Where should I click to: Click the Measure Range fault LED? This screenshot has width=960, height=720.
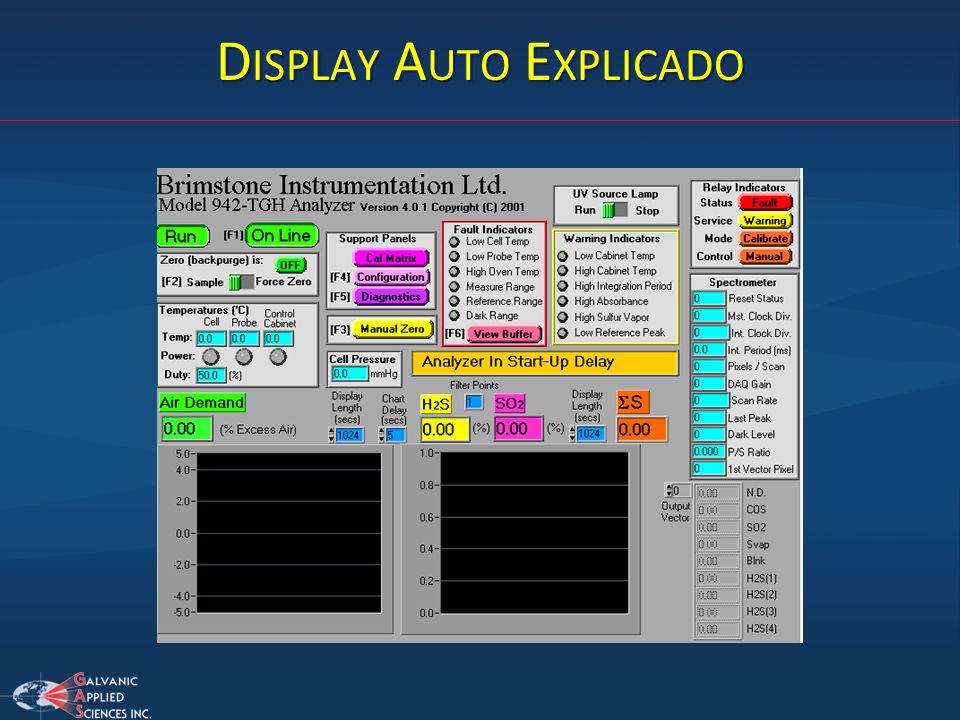454,286
